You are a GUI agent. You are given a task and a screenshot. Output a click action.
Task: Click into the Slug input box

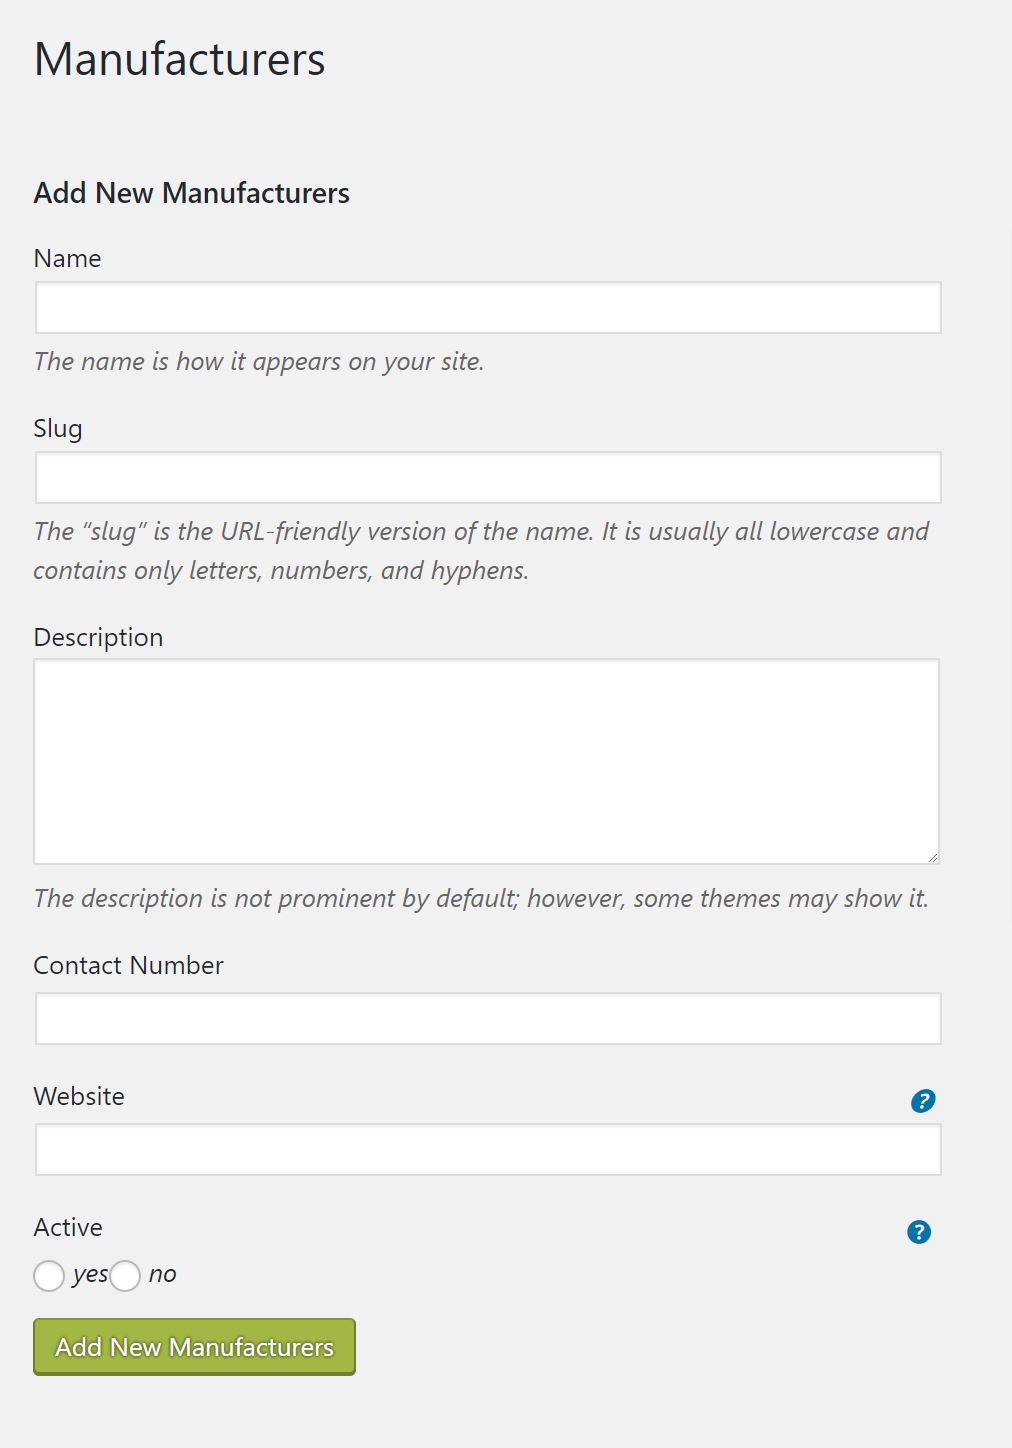pyautogui.click(x=488, y=477)
